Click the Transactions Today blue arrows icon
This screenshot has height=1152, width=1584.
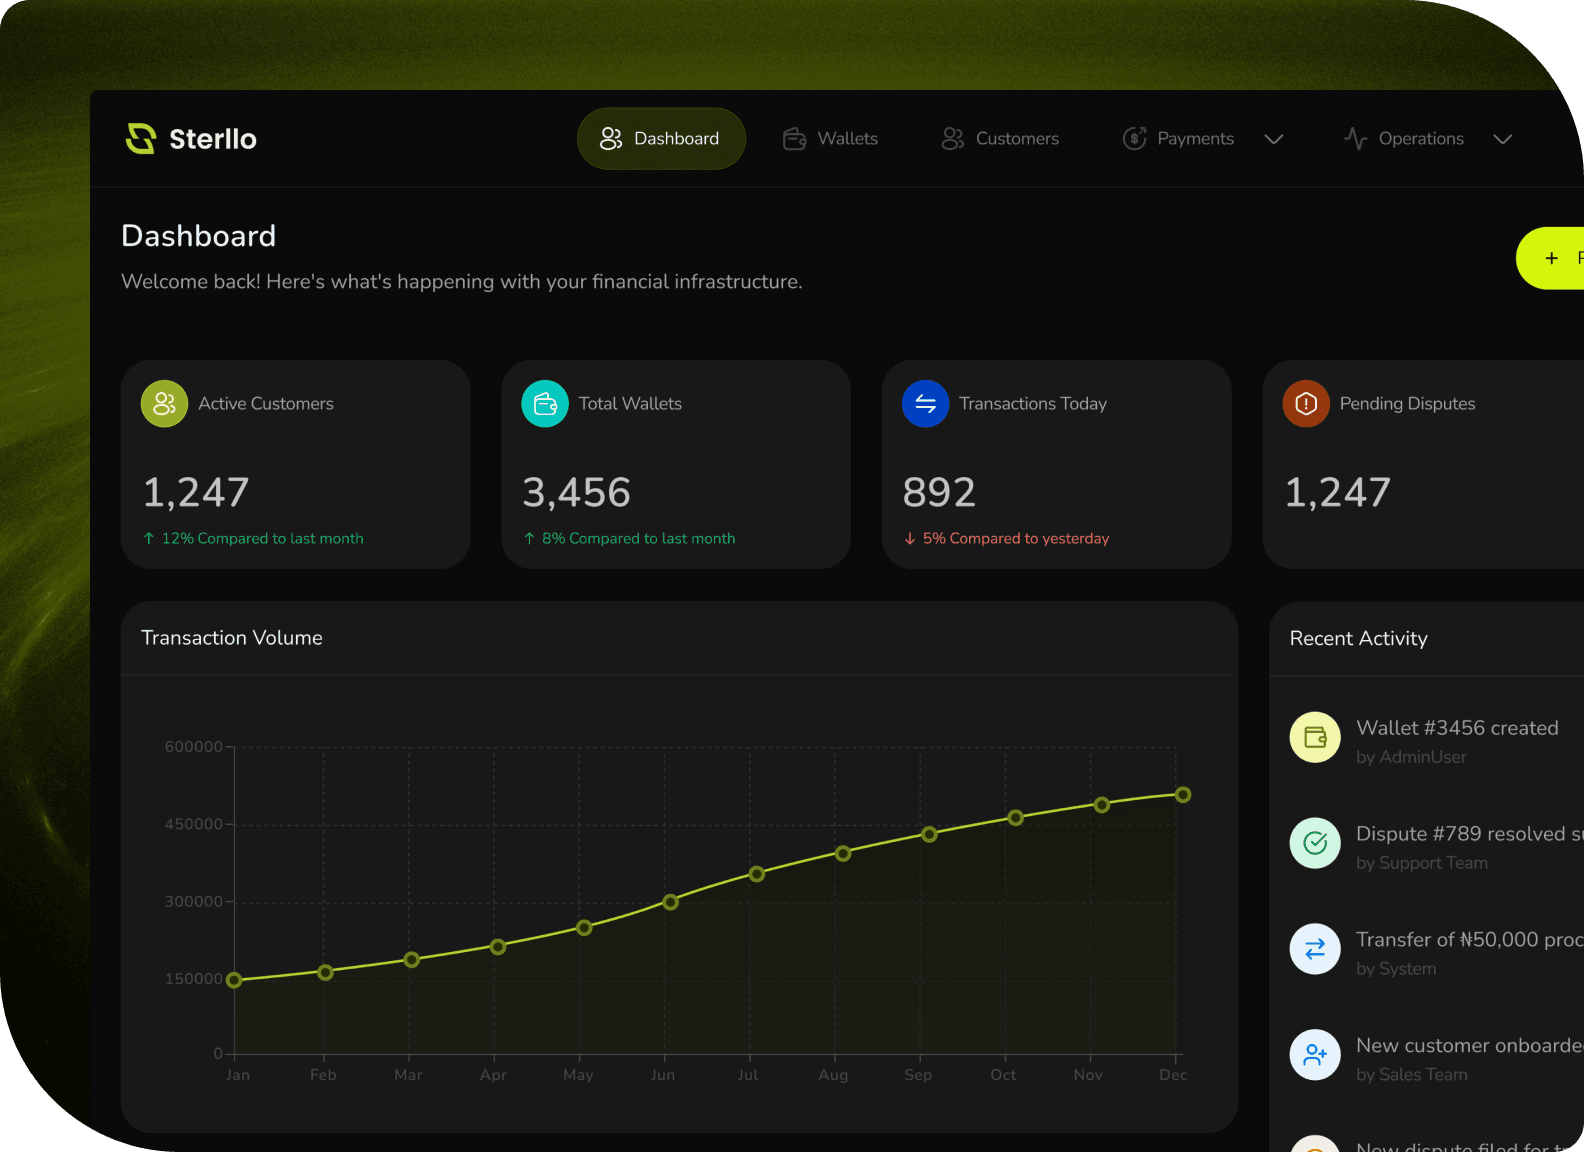(x=925, y=404)
